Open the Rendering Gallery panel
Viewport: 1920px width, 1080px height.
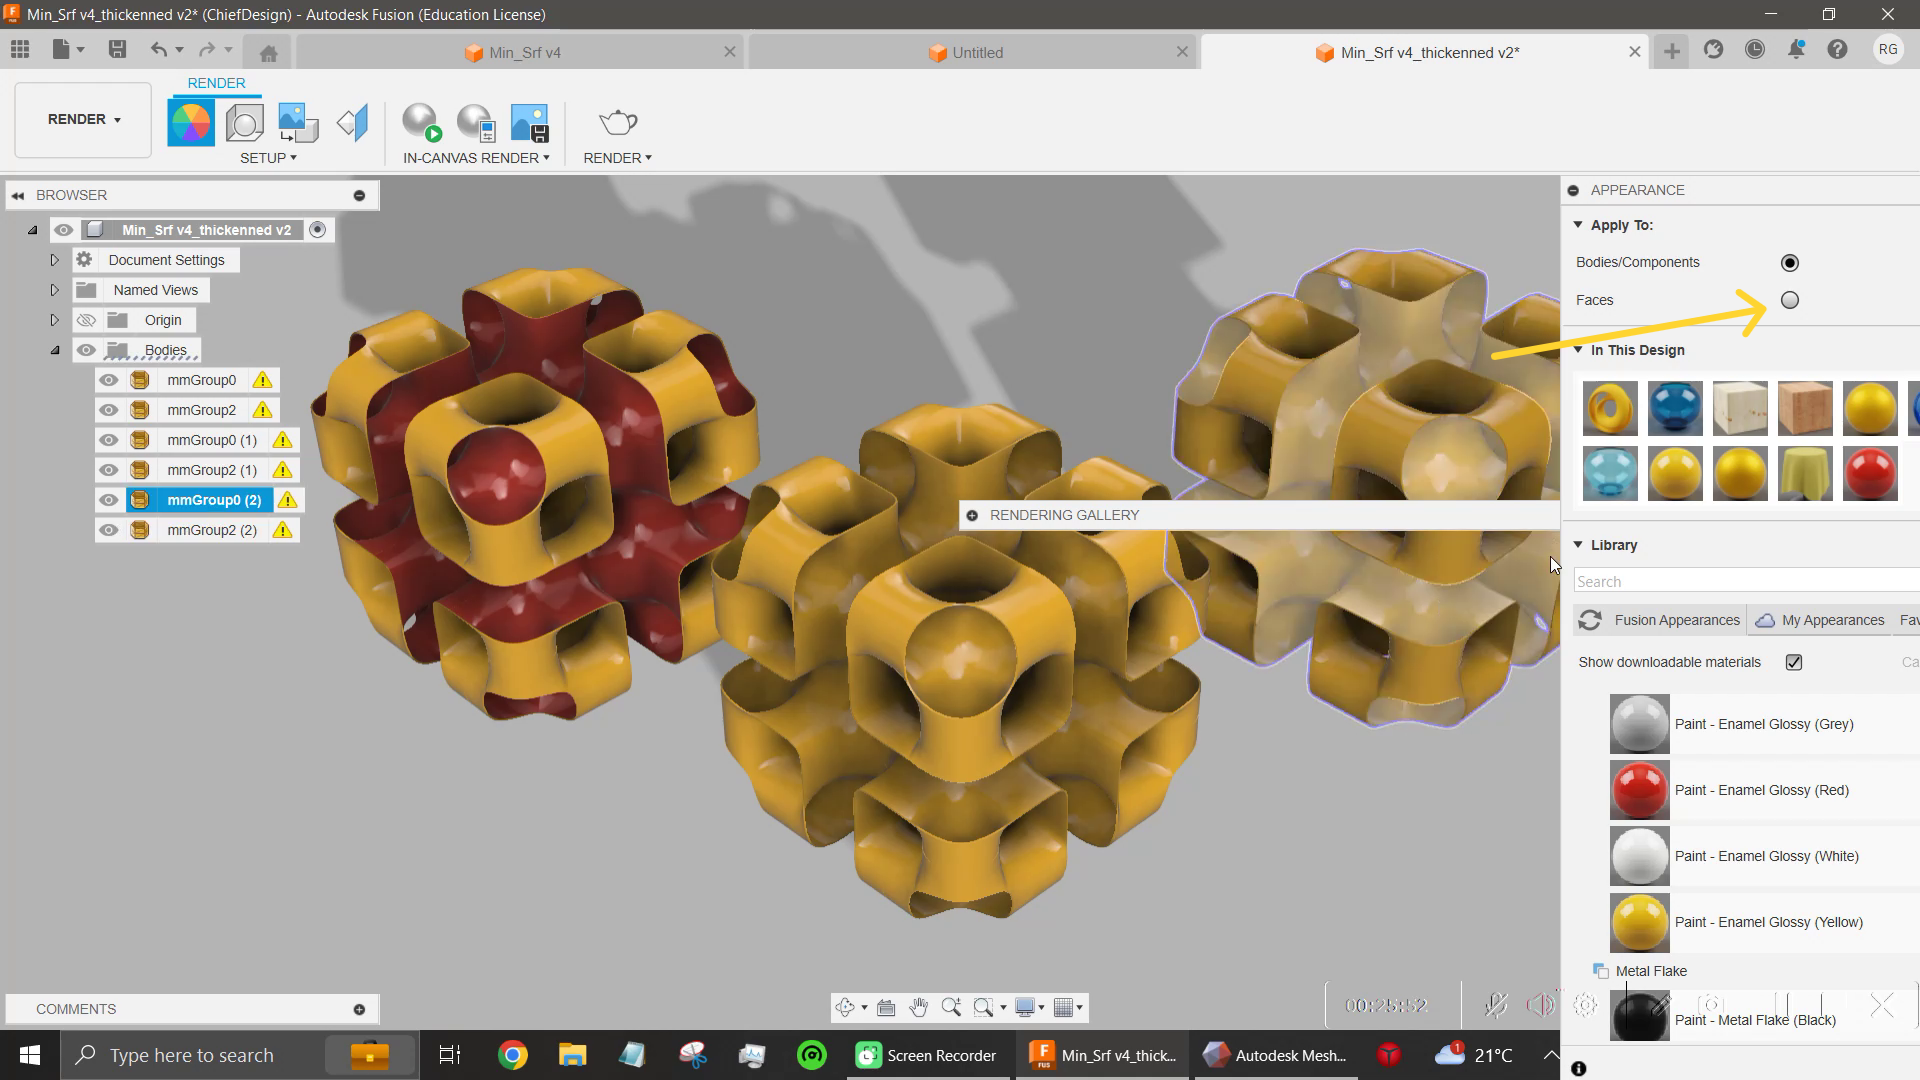[x=972, y=515]
